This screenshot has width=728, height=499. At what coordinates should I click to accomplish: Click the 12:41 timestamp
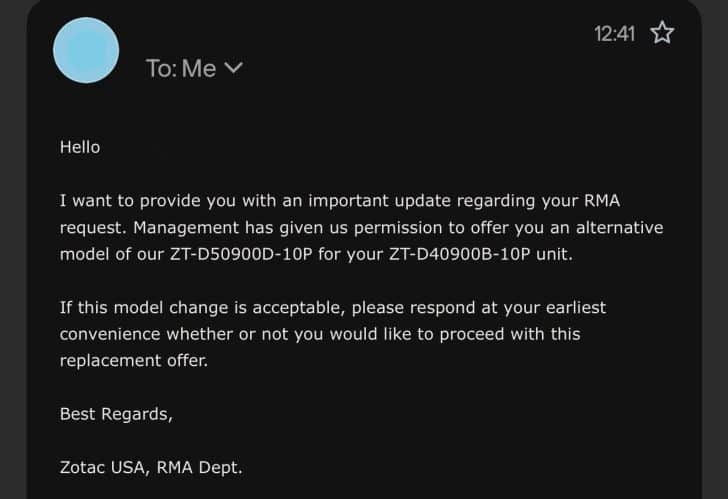click(614, 33)
